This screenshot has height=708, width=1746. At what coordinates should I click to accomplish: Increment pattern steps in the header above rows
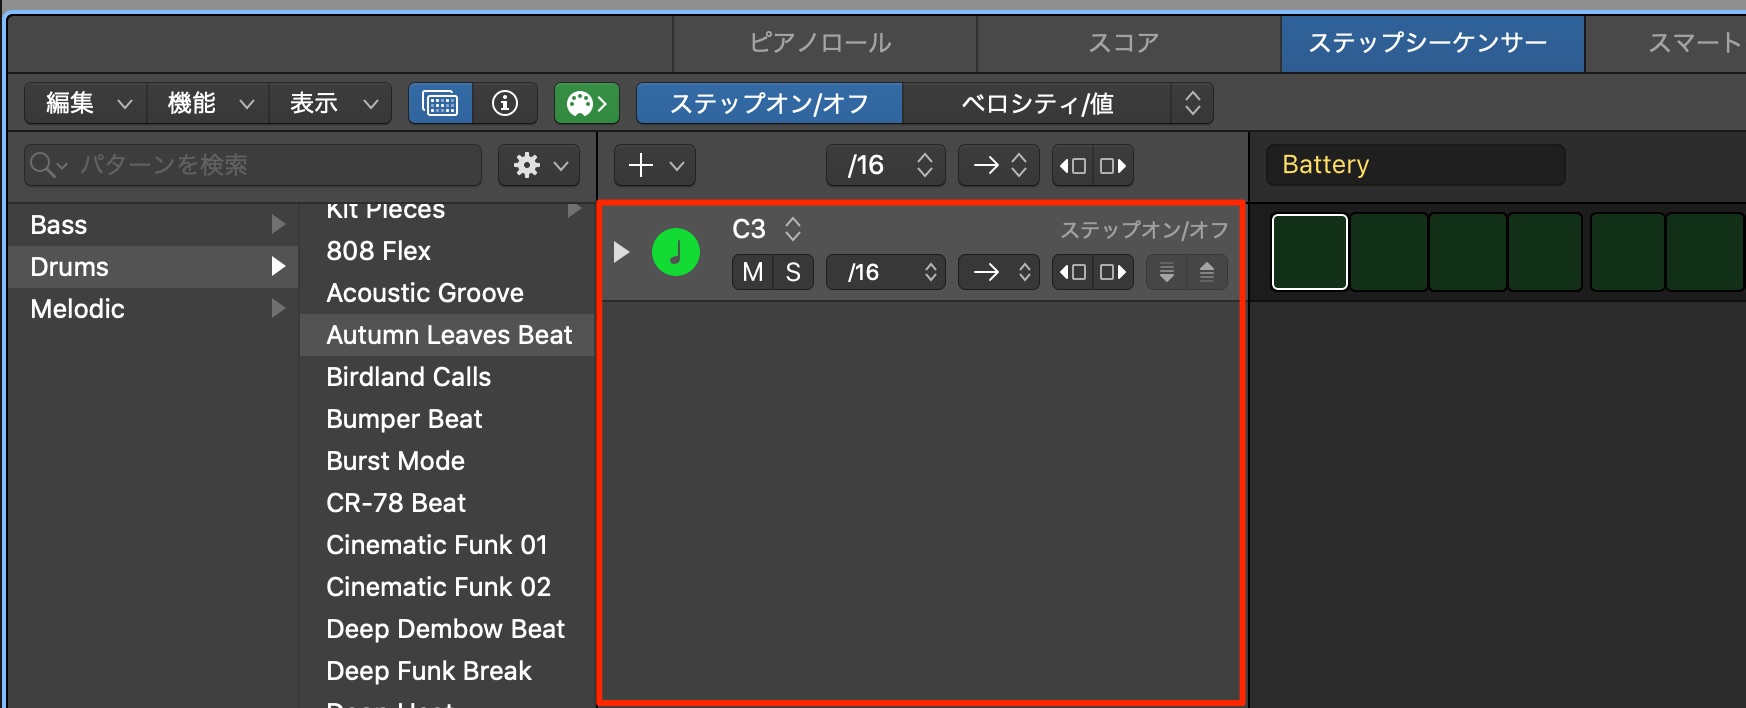(x=1113, y=166)
